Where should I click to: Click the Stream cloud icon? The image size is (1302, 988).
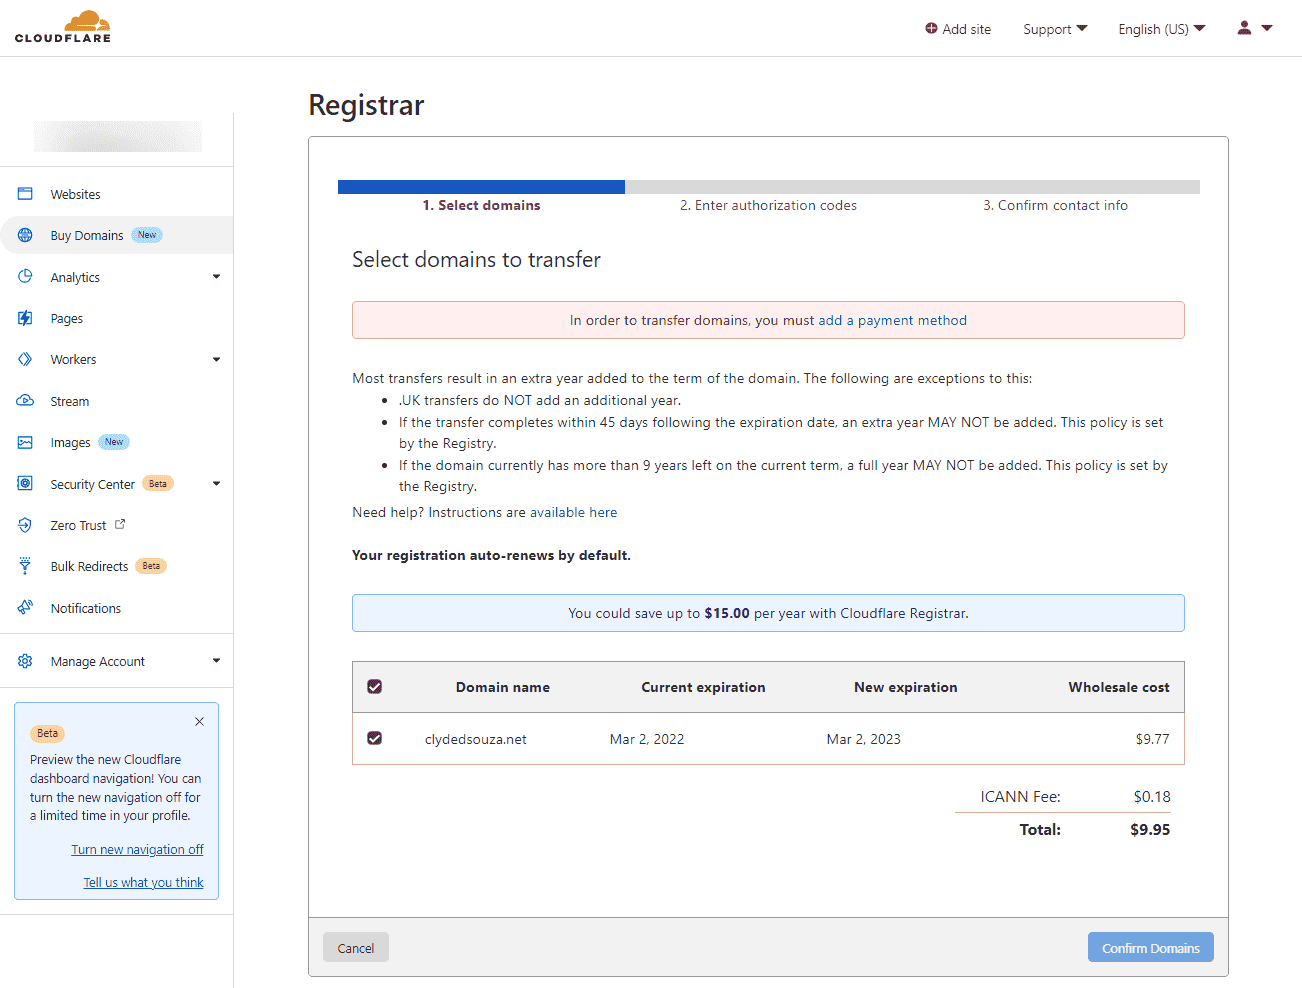click(x=25, y=401)
